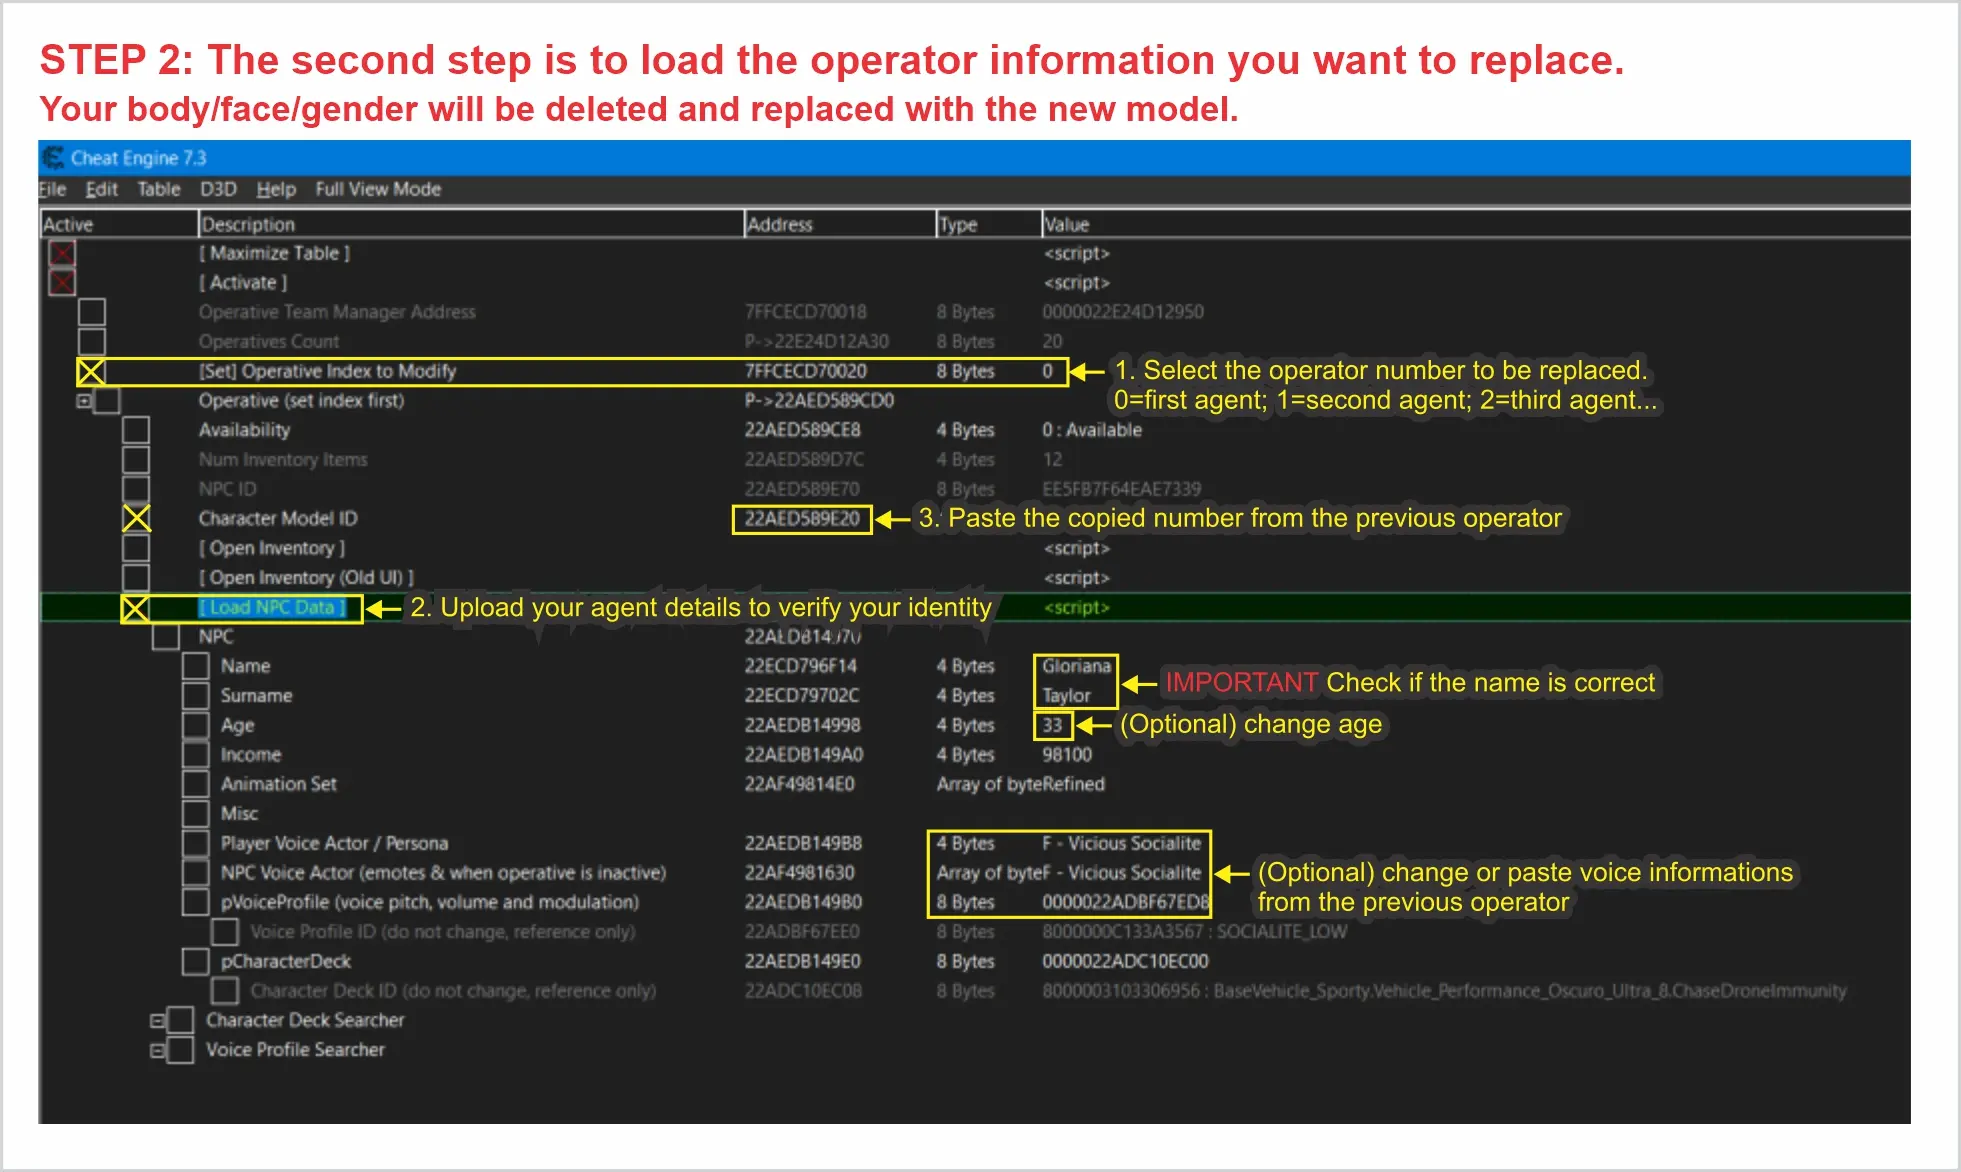Click the Age value 33

pyautogui.click(x=1052, y=725)
